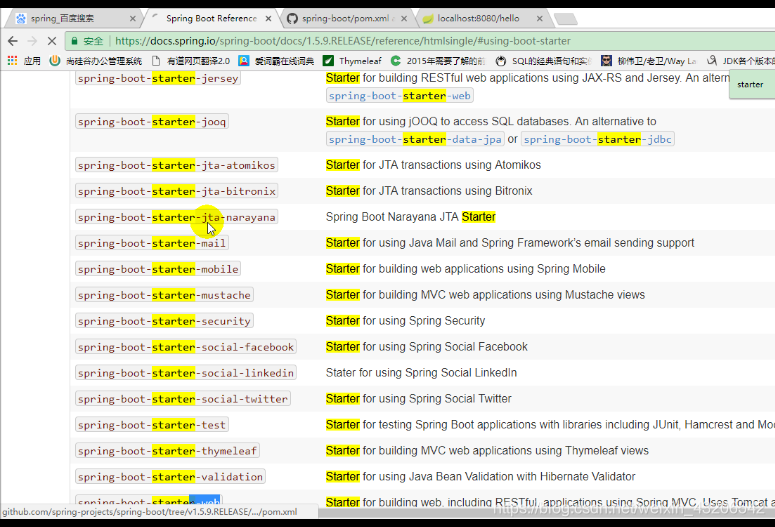
Task: Click Spring Boot Narayana JTA Starter description
Action: pos(411,217)
